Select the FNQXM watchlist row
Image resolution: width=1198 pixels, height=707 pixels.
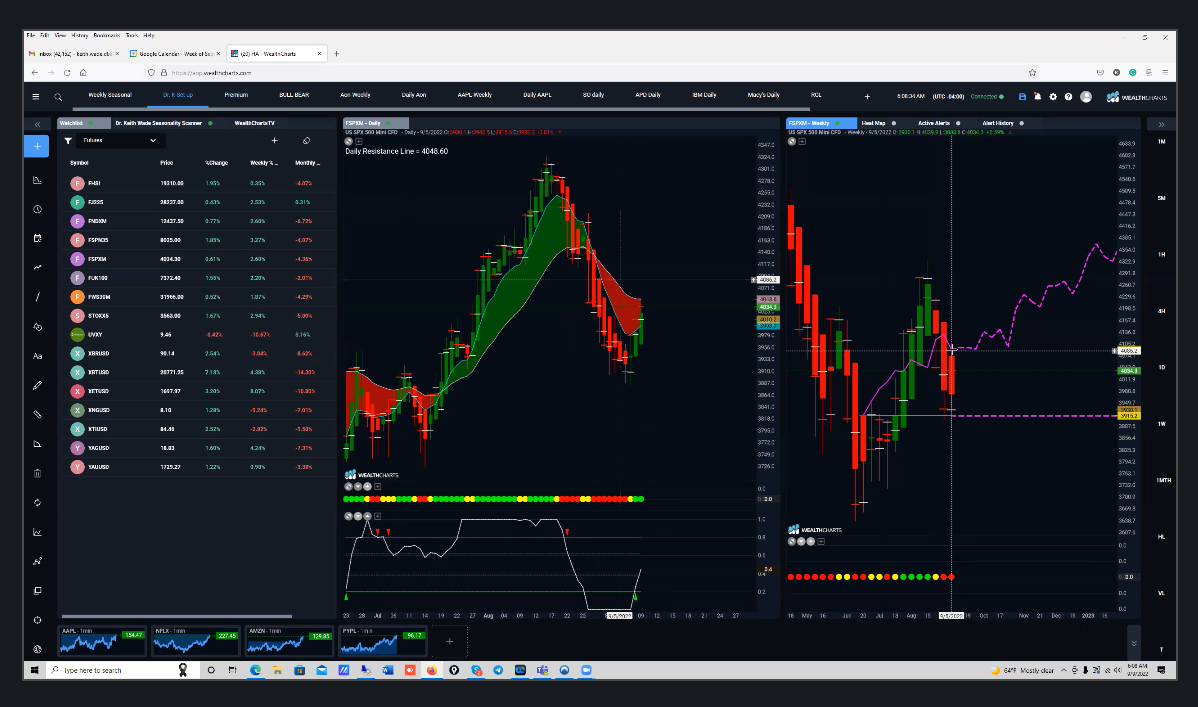[x=199, y=221]
